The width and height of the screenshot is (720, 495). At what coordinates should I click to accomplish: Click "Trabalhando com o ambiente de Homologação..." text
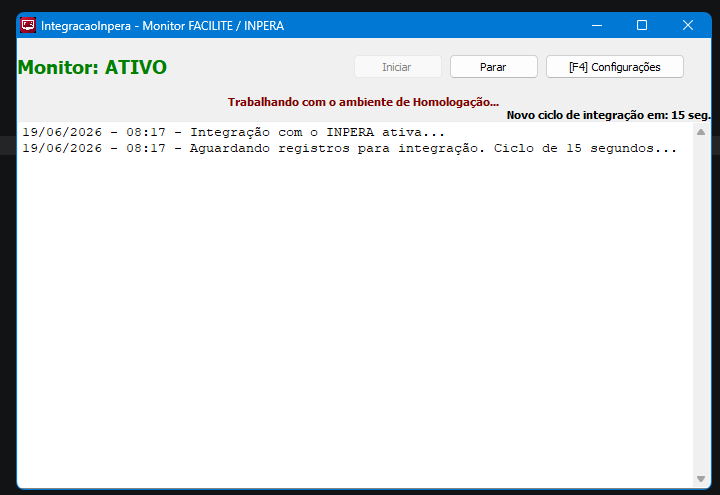(363, 102)
